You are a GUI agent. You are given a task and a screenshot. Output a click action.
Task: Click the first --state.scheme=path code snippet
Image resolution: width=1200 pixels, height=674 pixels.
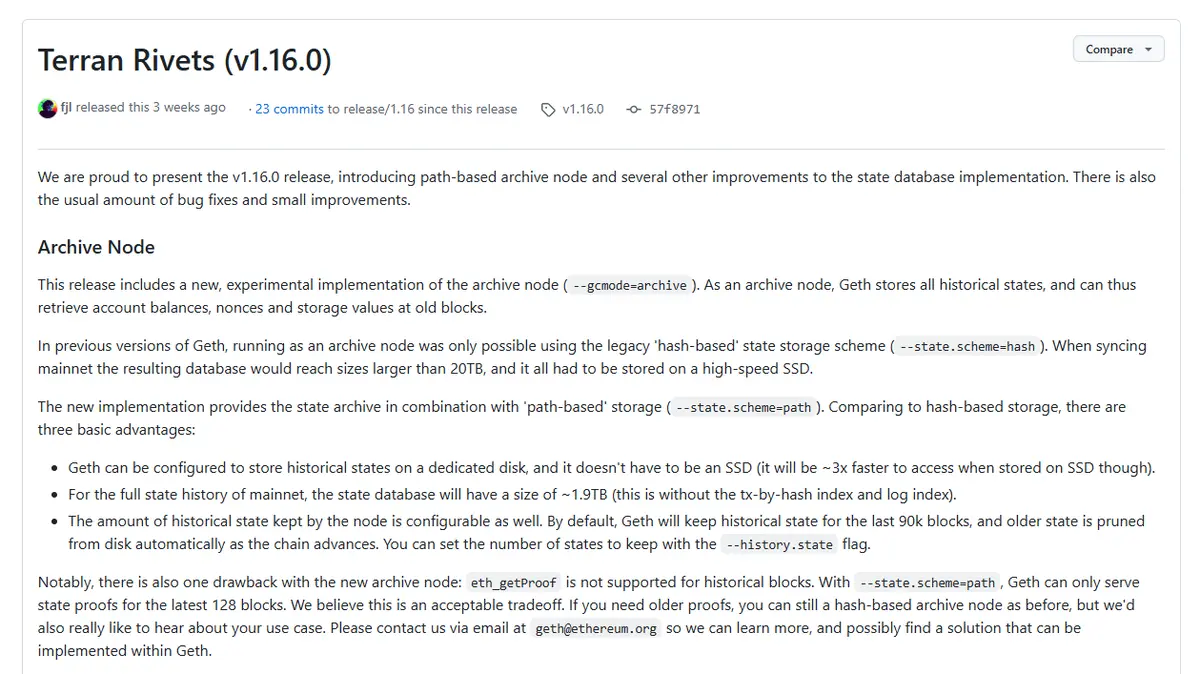[743, 408]
